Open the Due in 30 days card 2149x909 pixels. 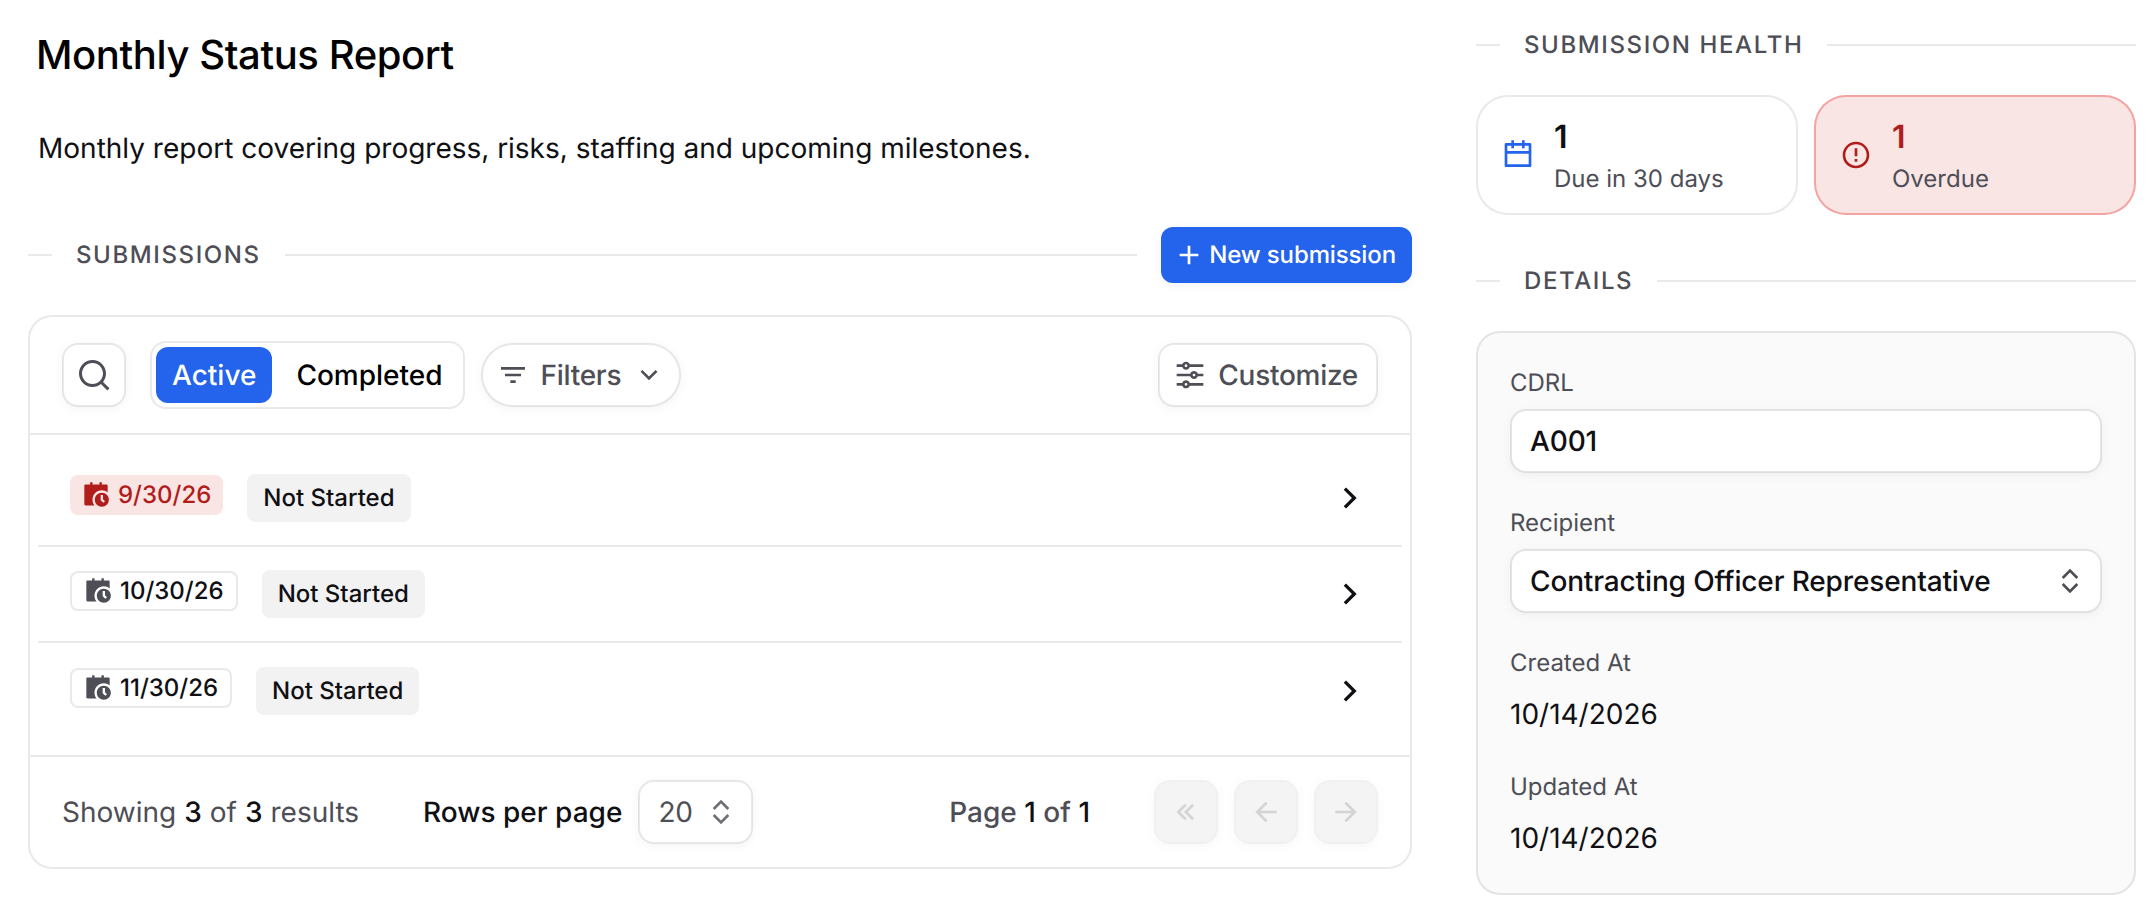(x=1637, y=155)
